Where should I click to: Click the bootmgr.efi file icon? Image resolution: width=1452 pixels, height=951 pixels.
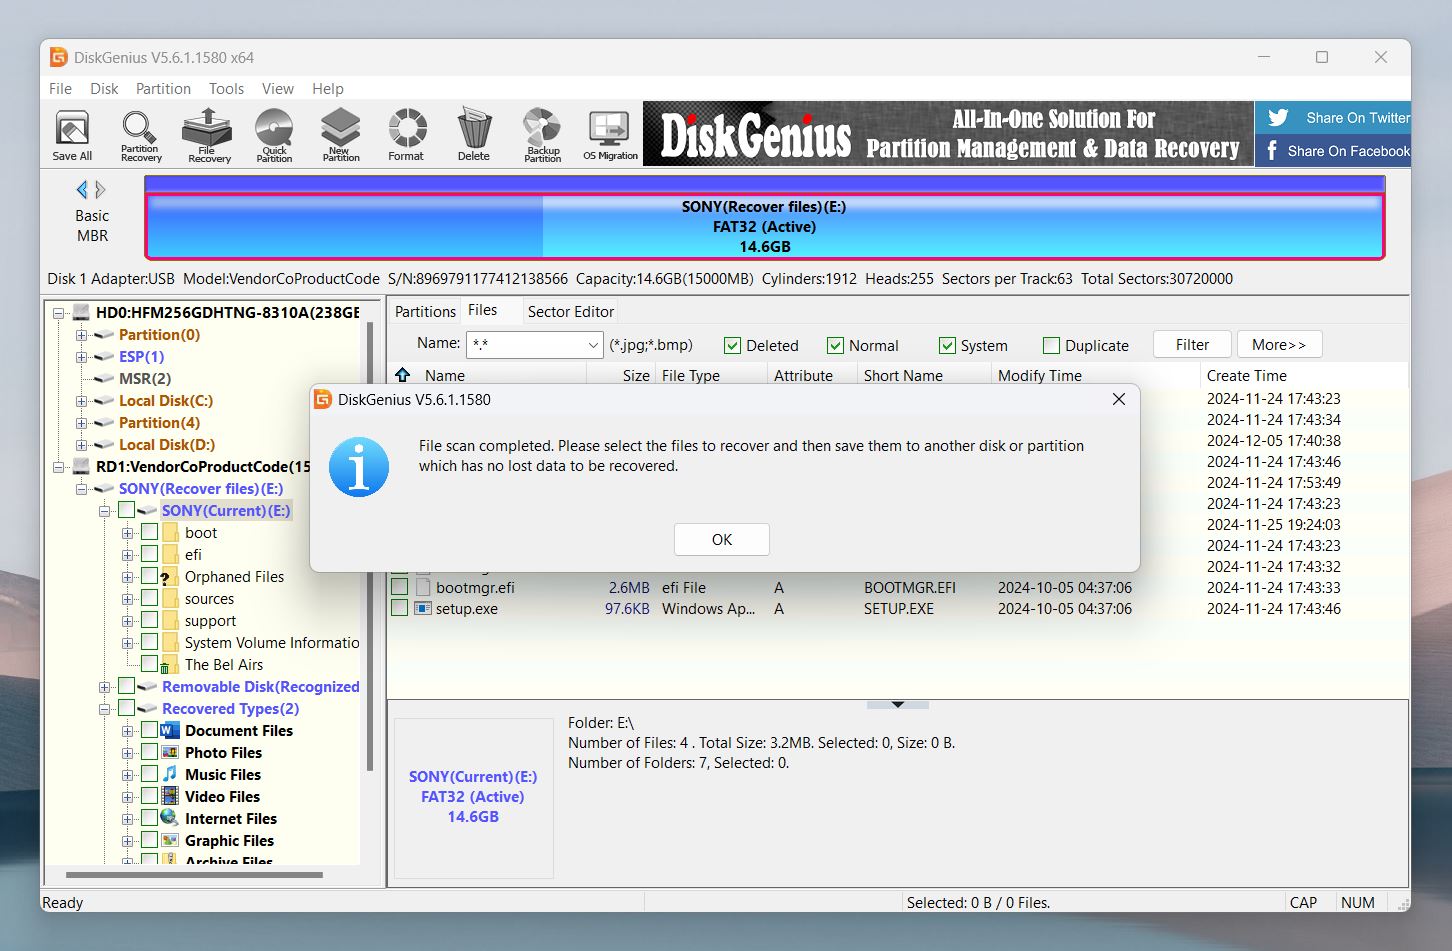tap(423, 587)
